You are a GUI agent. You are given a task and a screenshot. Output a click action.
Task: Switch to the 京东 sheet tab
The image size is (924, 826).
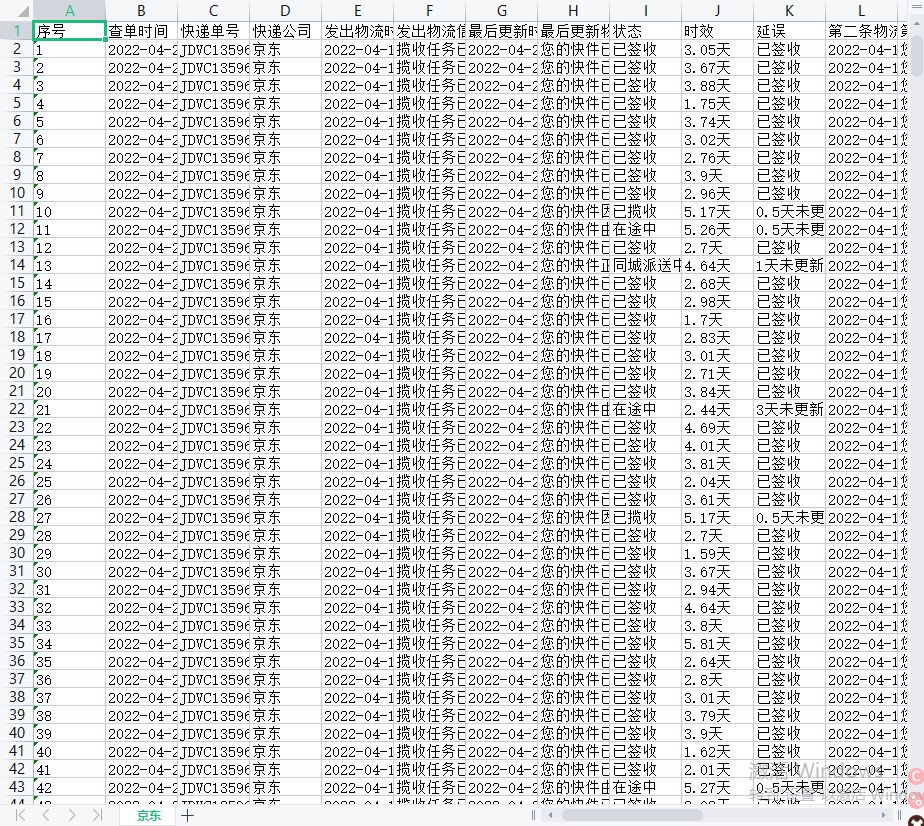pyautogui.click(x=148, y=815)
